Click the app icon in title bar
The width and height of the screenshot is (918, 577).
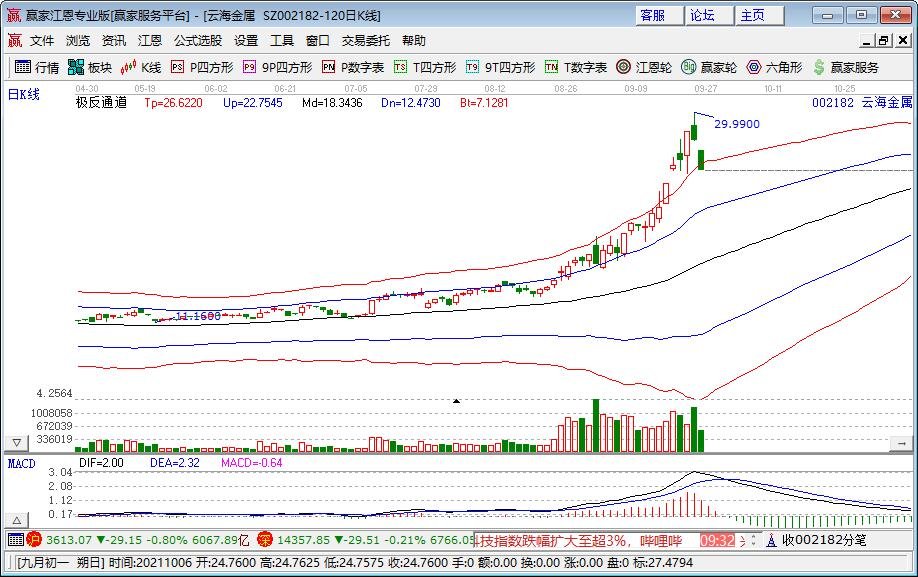13,15
